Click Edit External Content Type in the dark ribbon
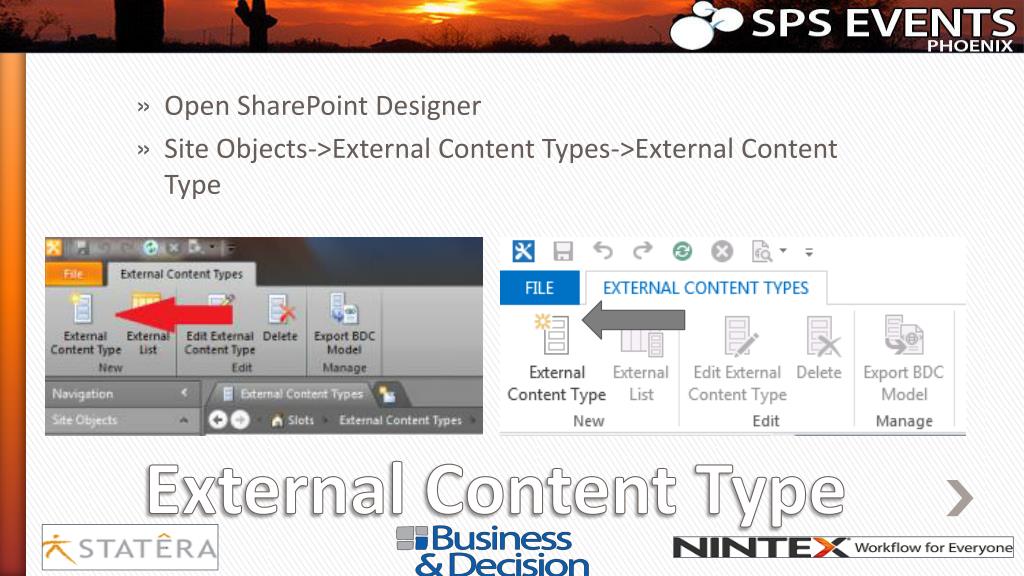 coord(219,325)
